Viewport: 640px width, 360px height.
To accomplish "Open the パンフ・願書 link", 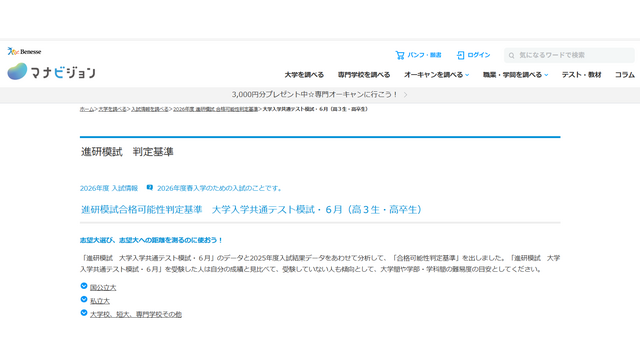I will [424, 55].
